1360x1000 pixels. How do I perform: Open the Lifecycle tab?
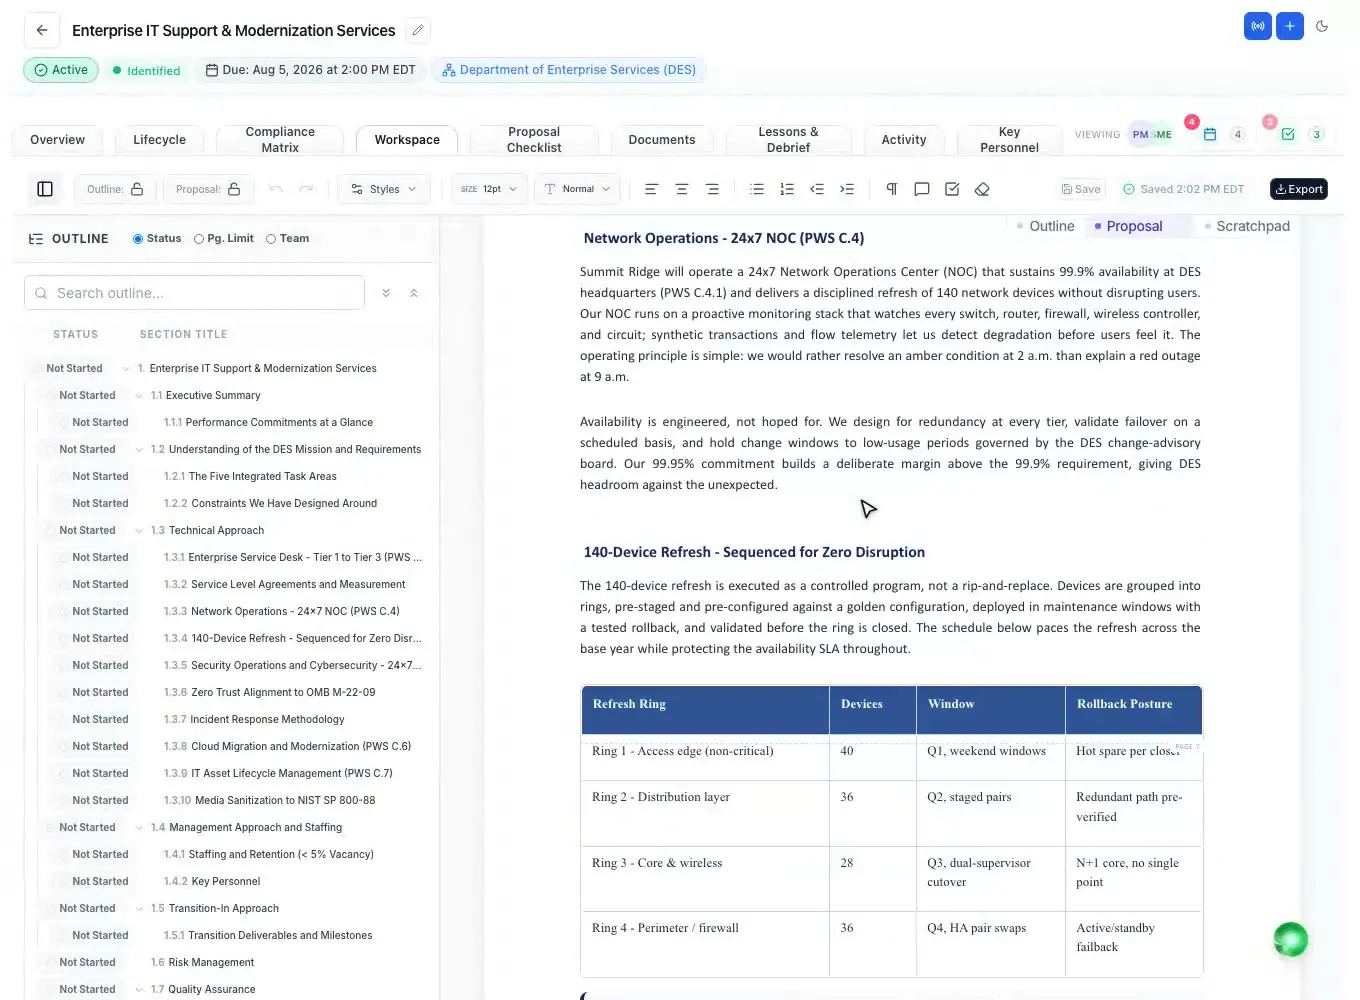[x=159, y=140]
